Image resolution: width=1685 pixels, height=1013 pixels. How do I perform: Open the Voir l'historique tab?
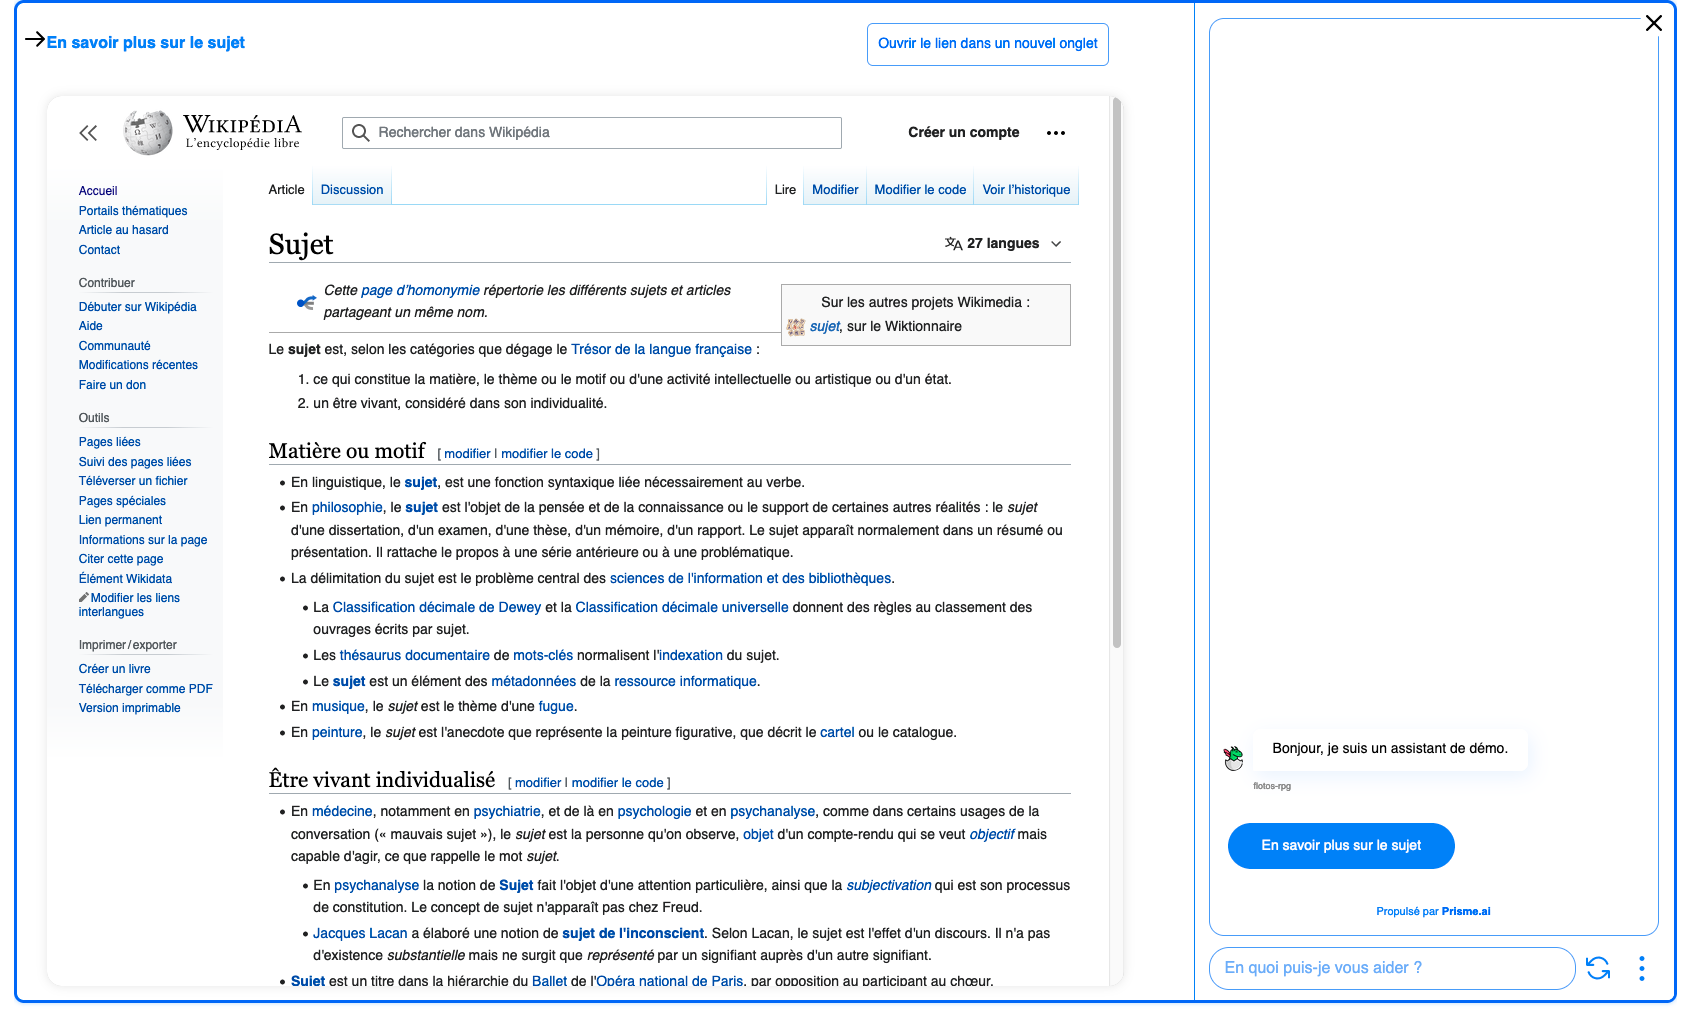click(x=1026, y=190)
